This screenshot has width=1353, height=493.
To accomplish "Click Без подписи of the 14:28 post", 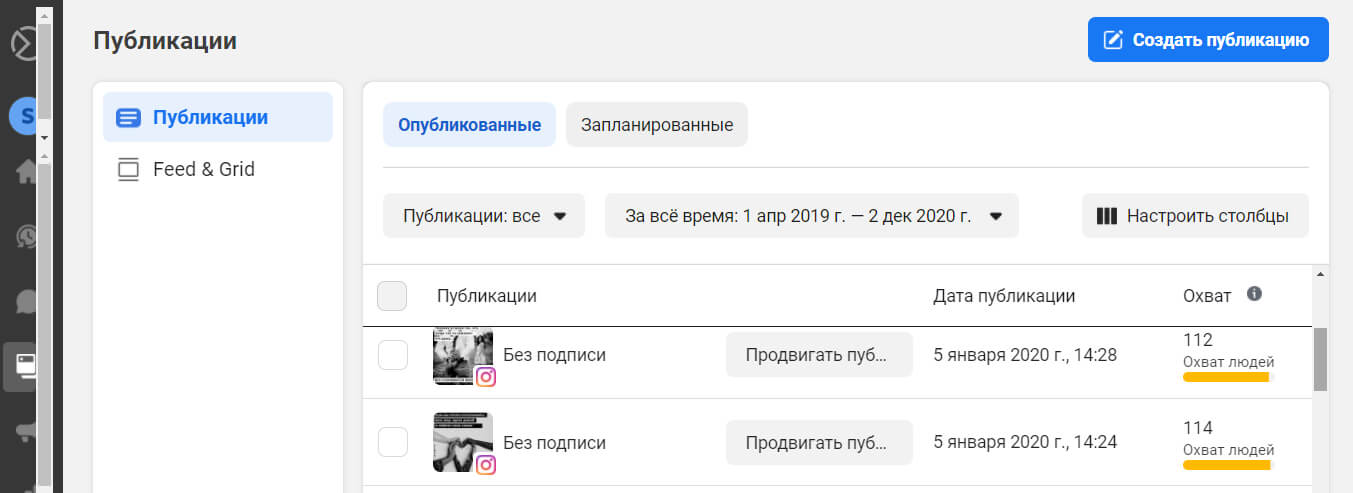I will tap(554, 355).
